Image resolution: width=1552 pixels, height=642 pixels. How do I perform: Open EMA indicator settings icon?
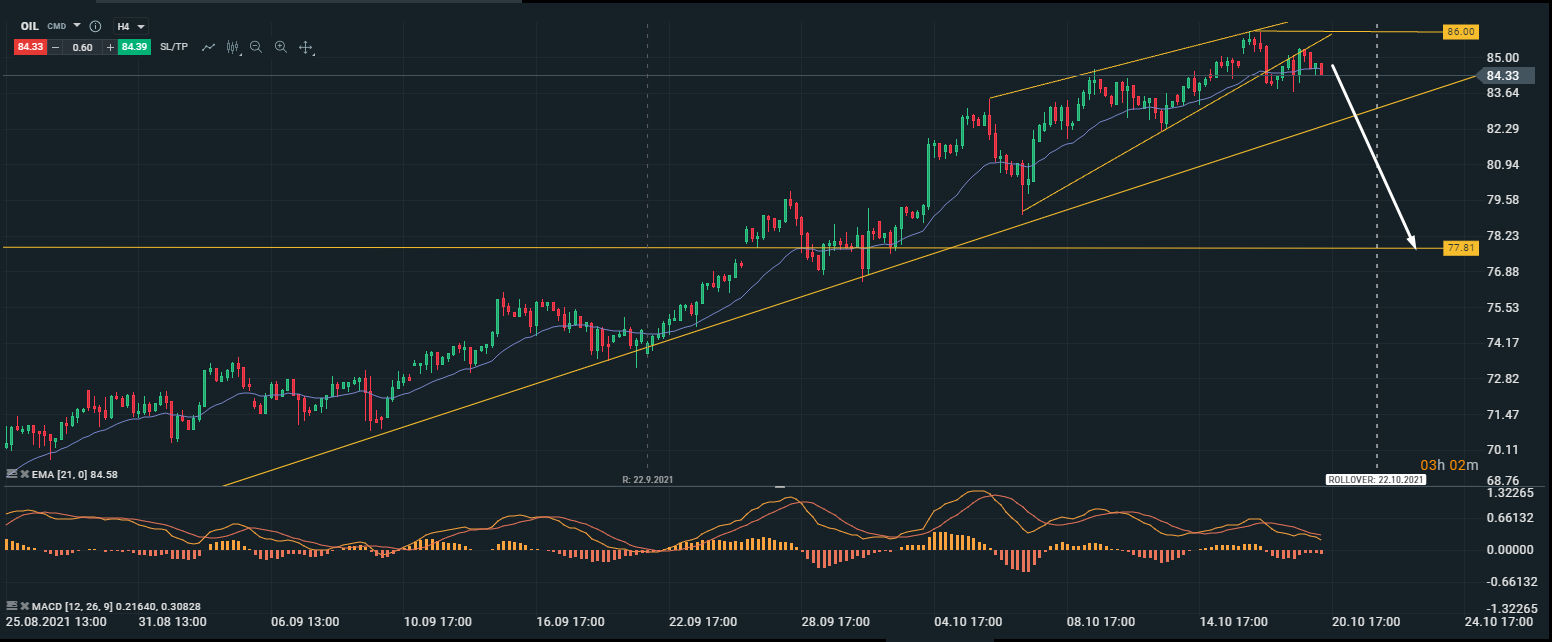tap(12, 474)
